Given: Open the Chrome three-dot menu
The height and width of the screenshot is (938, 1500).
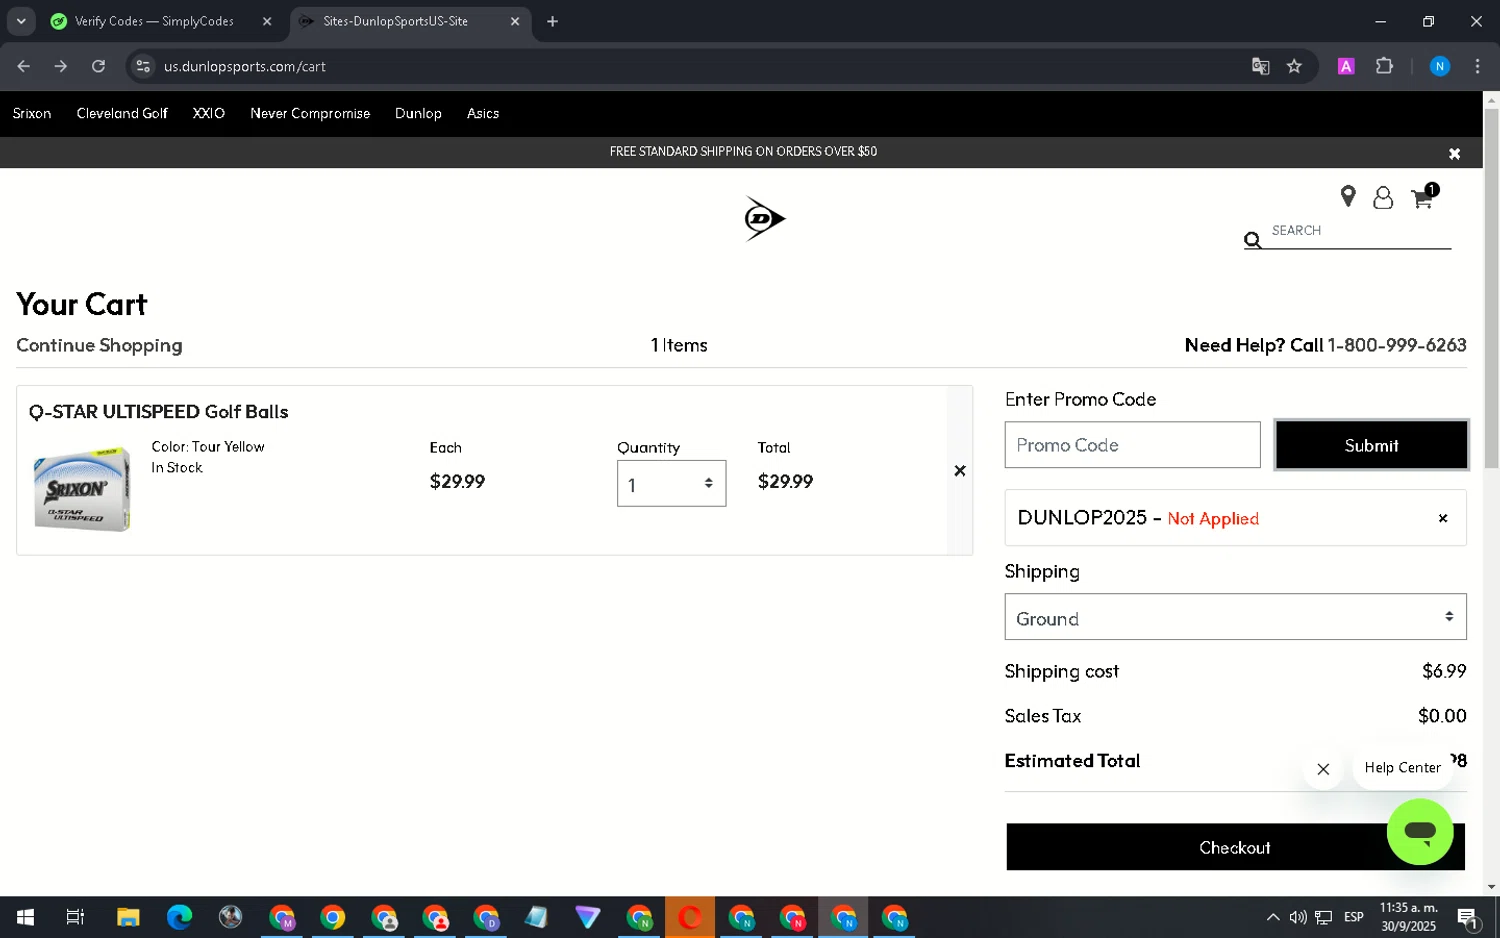Looking at the screenshot, I should 1477,66.
